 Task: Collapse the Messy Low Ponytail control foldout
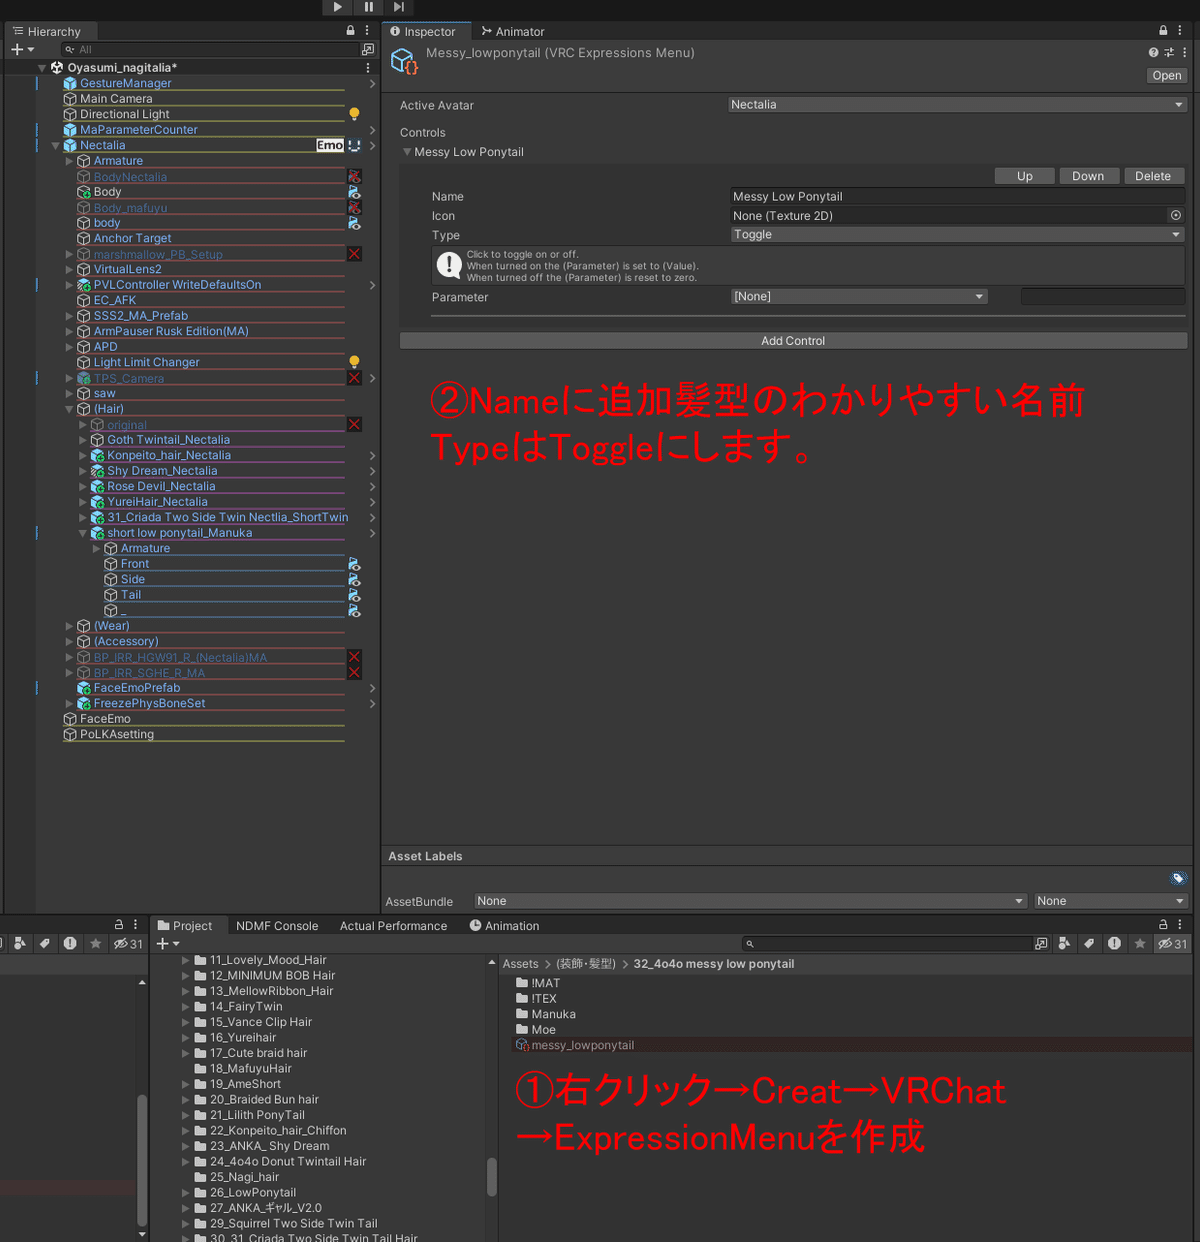(x=407, y=152)
